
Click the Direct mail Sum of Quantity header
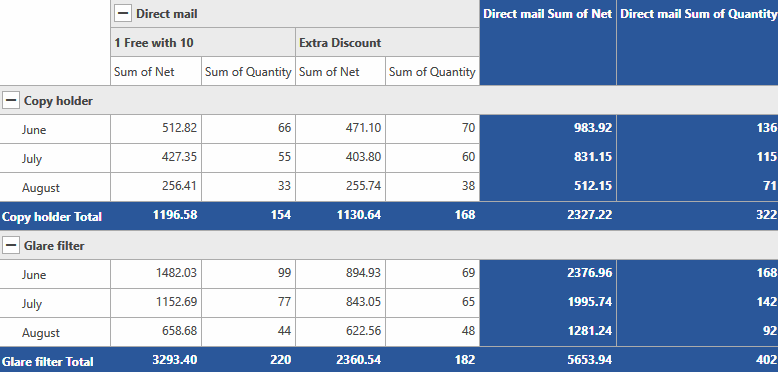click(698, 43)
